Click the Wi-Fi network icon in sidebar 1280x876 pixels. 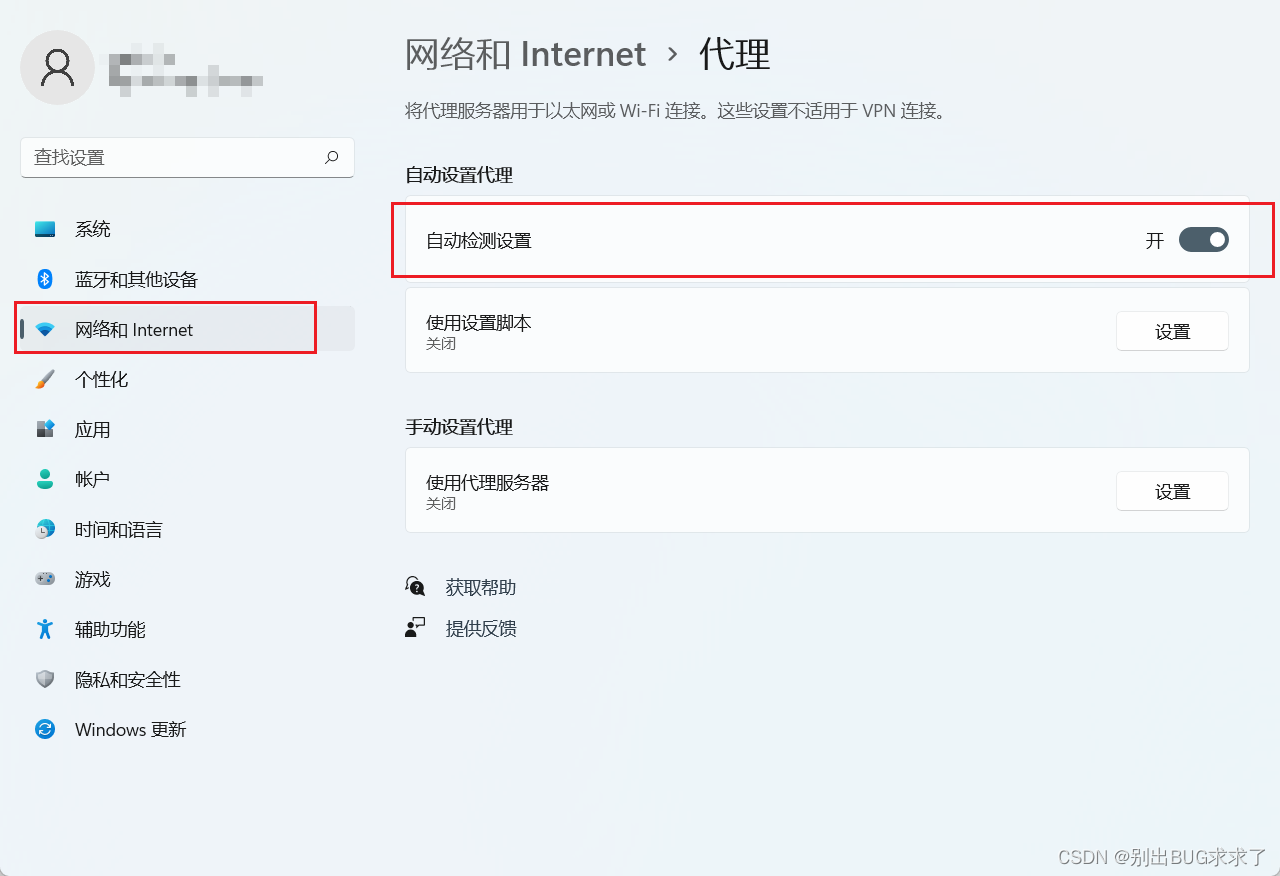pyautogui.click(x=45, y=329)
